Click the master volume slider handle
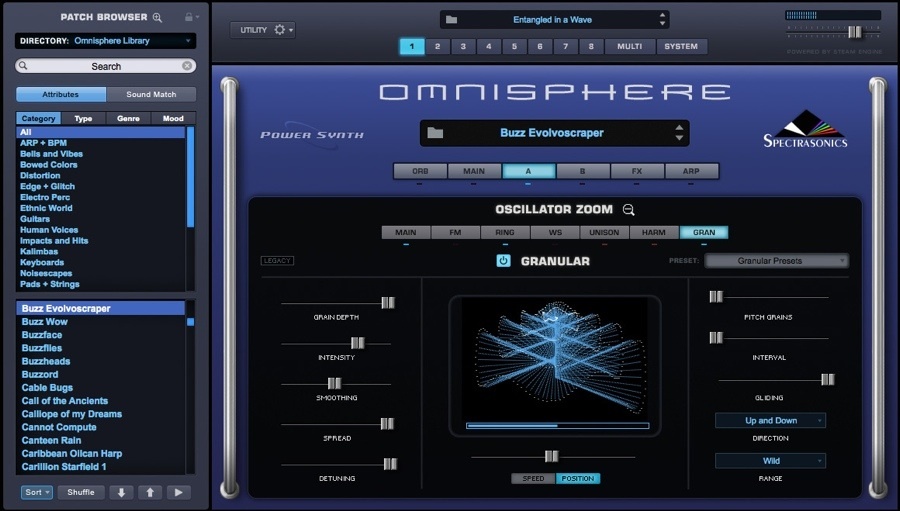 [x=855, y=32]
